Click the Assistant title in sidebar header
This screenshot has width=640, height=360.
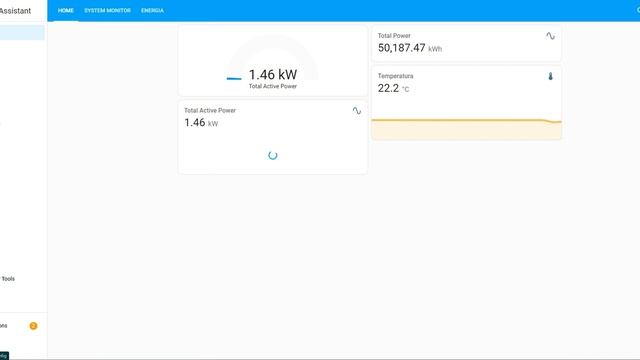point(15,11)
